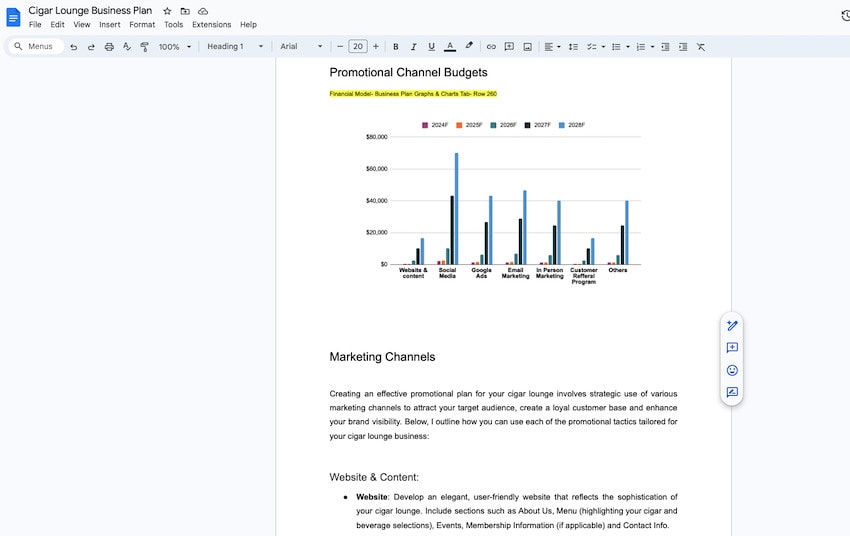This screenshot has height=536, width=850.
Task: Open version history clock icon
Action: pyautogui.click(x=845, y=16)
